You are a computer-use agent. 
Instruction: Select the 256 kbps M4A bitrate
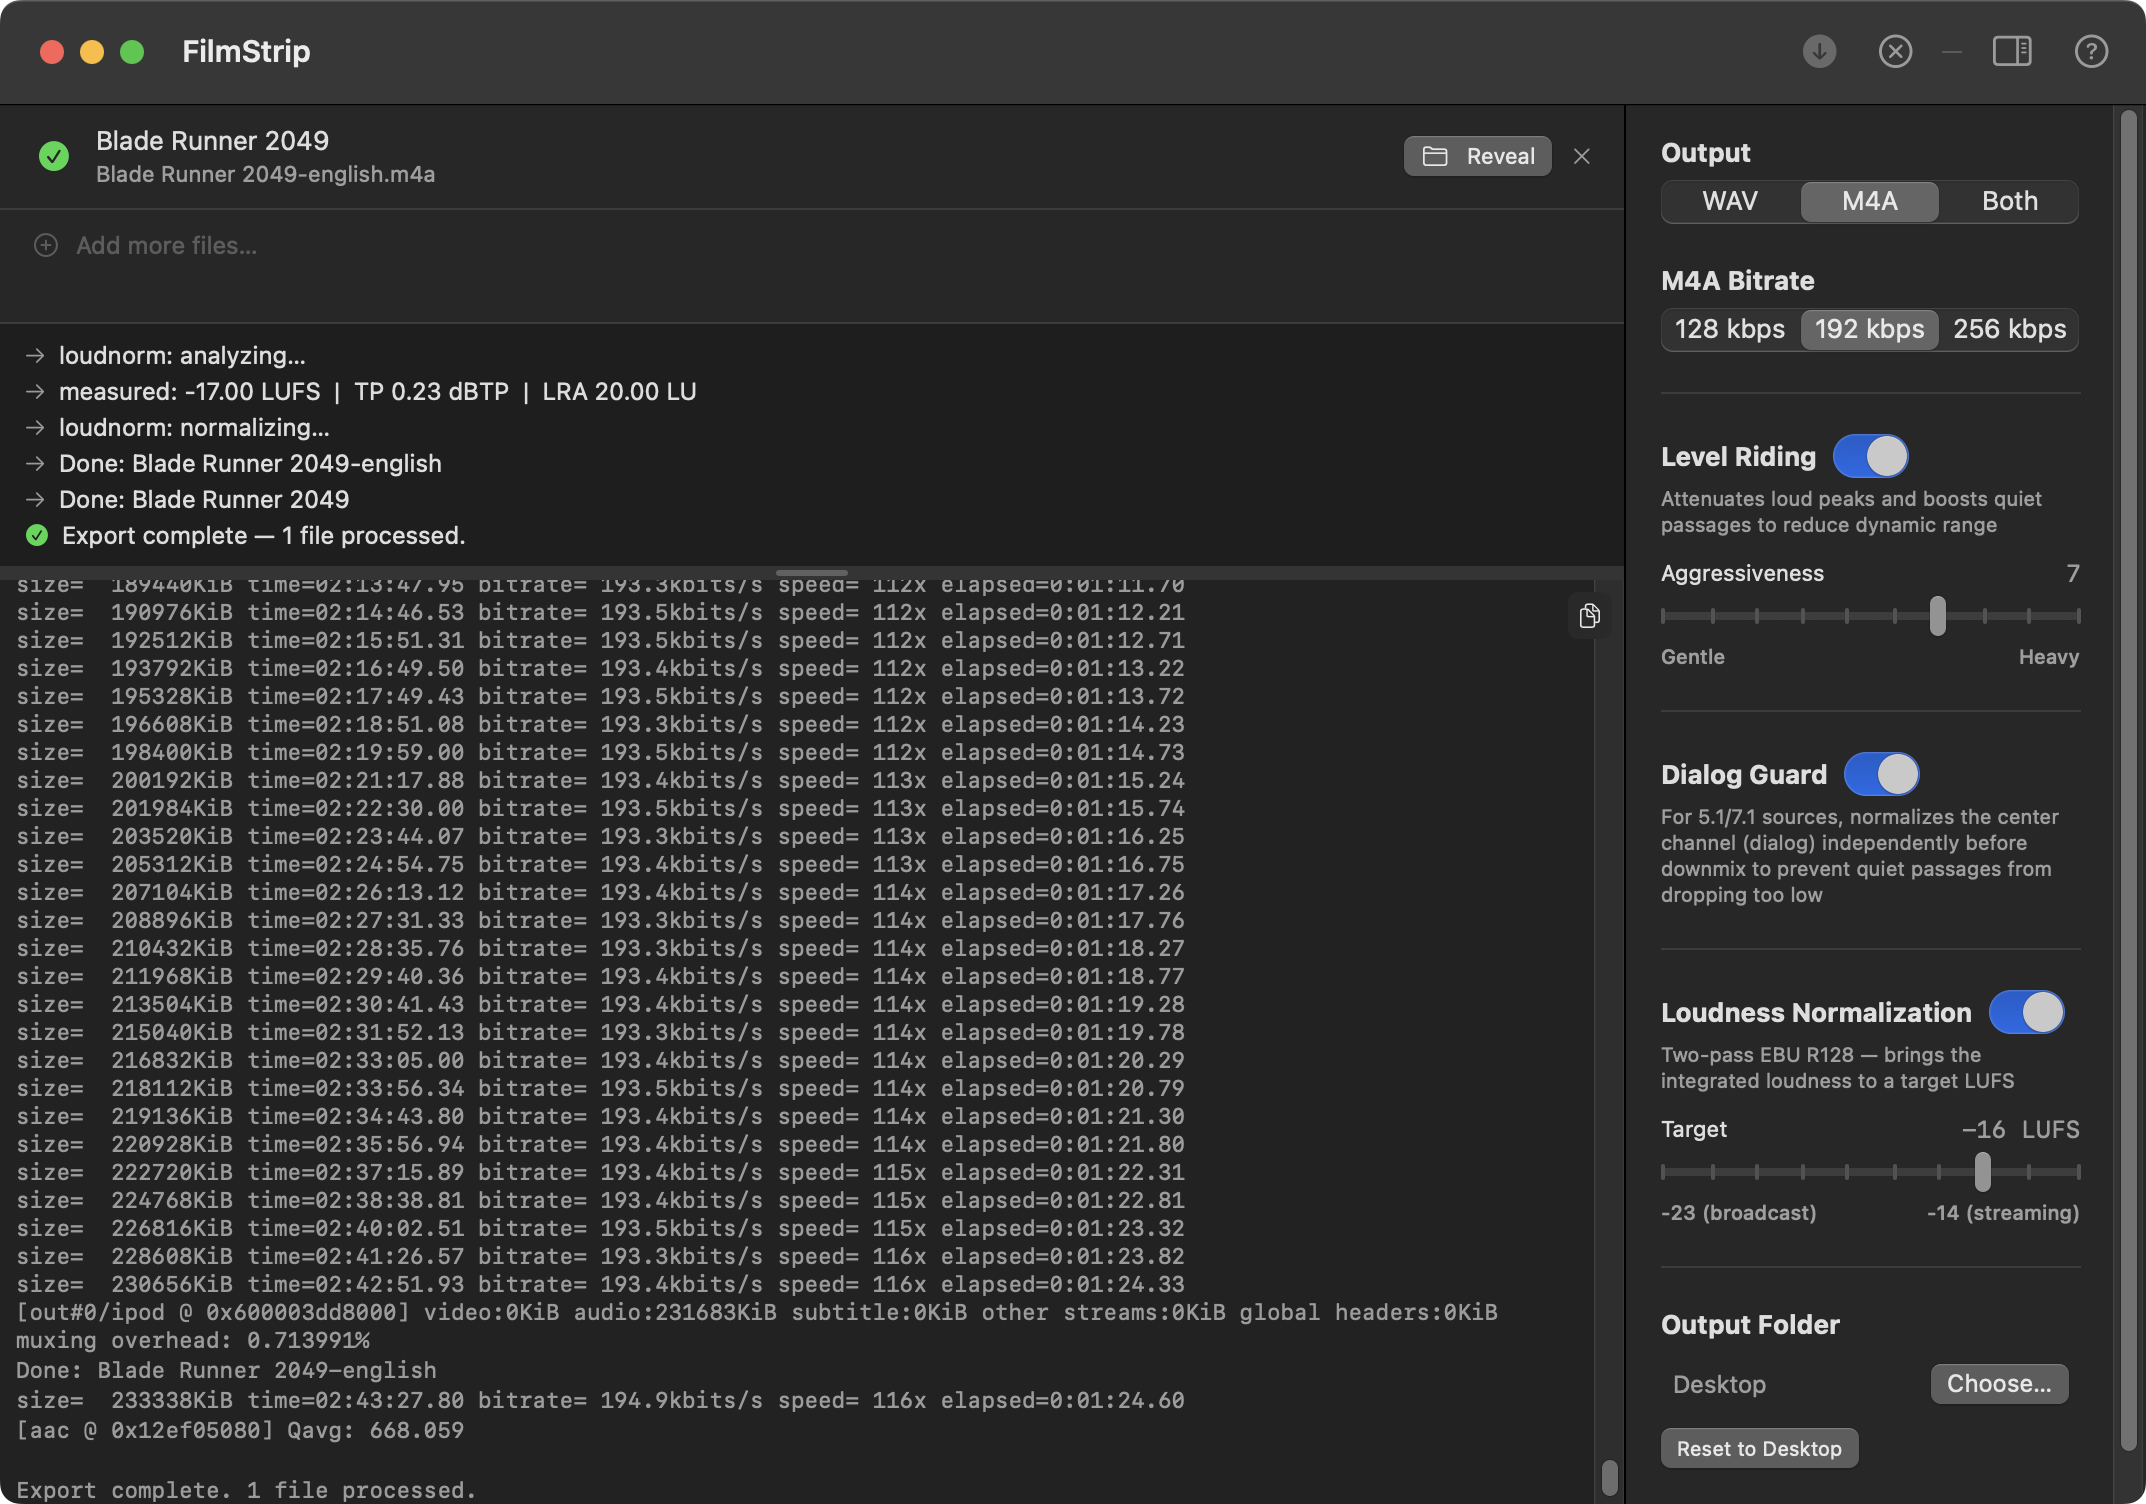2008,329
